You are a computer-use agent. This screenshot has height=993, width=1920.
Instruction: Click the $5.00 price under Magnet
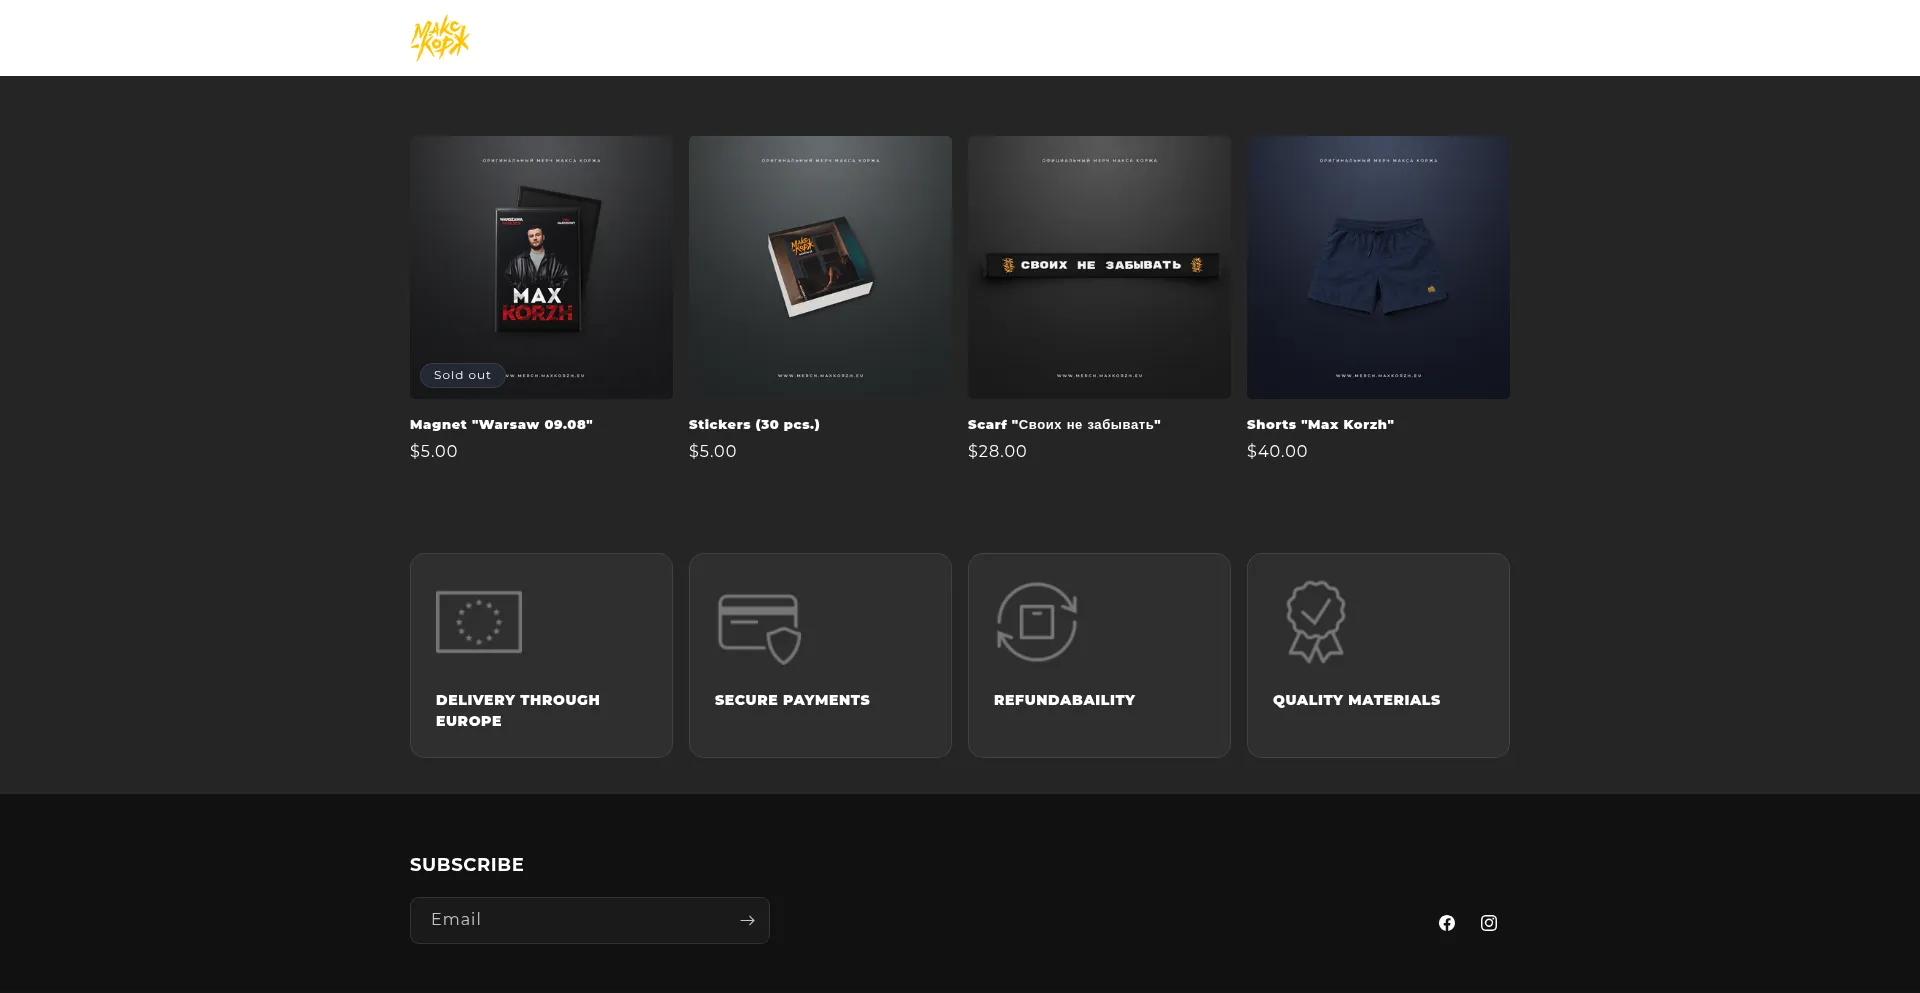coord(434,451)
